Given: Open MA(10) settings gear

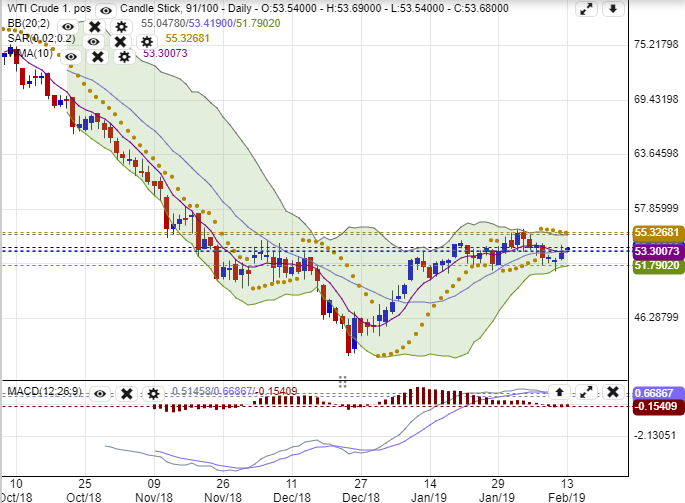Looking at the screenshot, I should [x=124, y=56].
